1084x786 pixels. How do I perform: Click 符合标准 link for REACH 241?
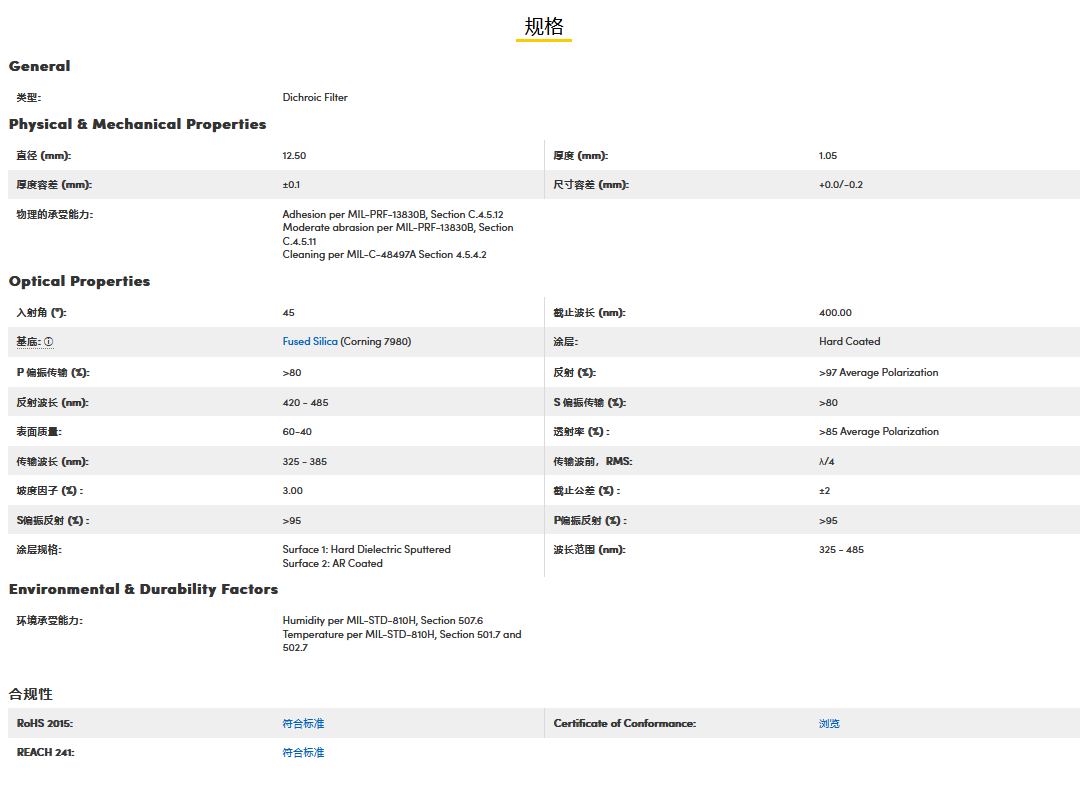(x=303, y=752)
